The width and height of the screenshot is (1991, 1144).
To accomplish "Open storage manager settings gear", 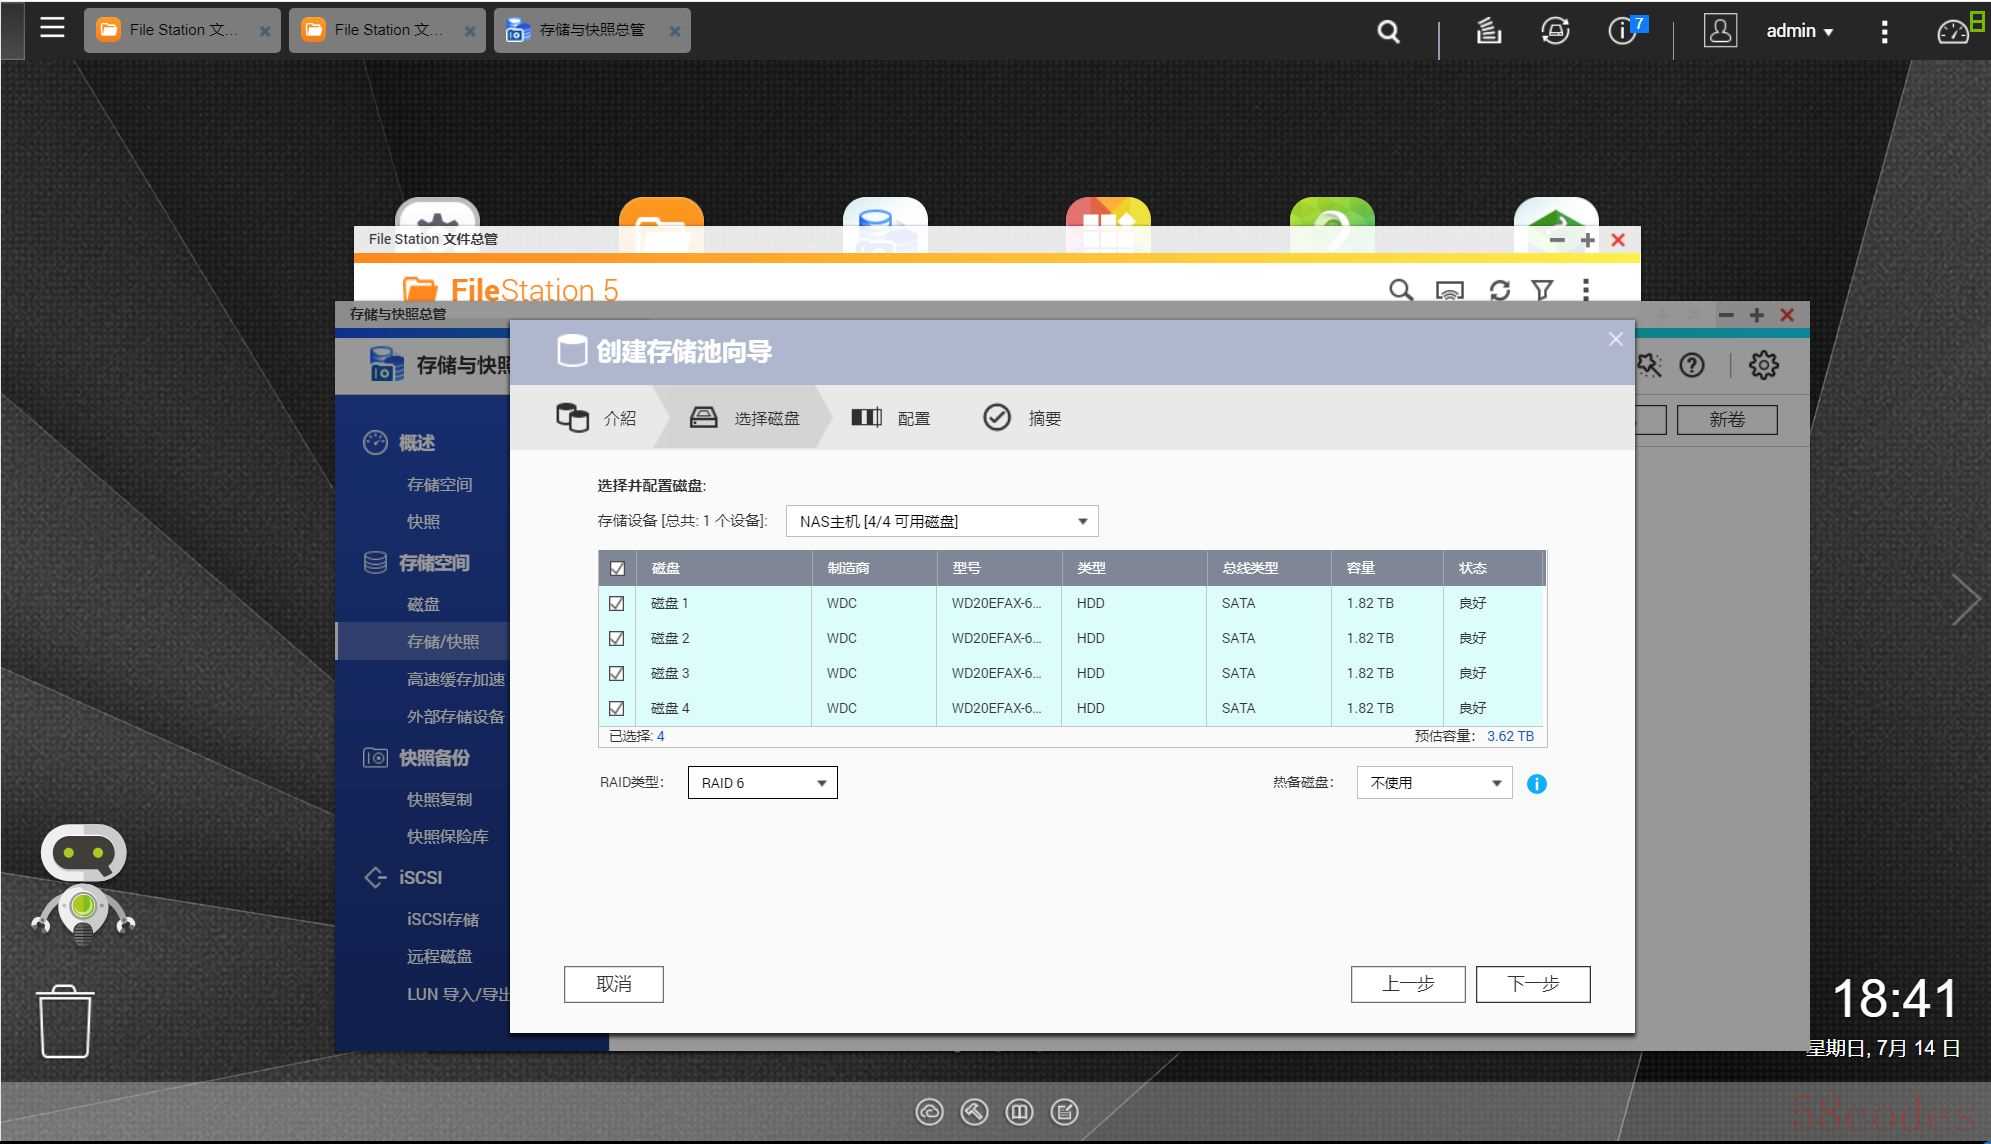I will coord(1763,365).
